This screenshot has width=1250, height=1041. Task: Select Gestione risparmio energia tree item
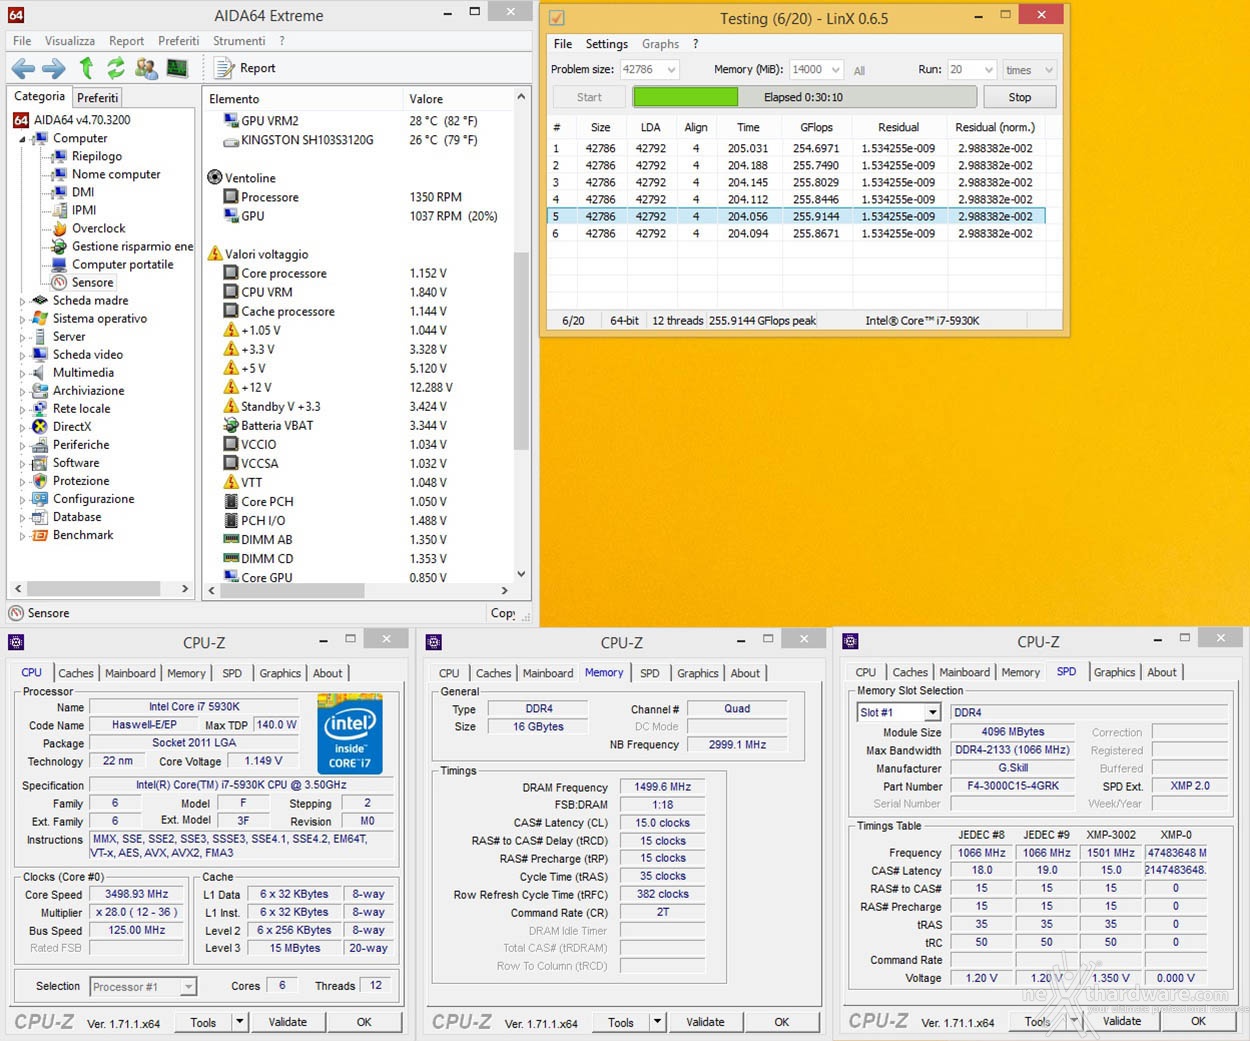click(x=132, y=246)
